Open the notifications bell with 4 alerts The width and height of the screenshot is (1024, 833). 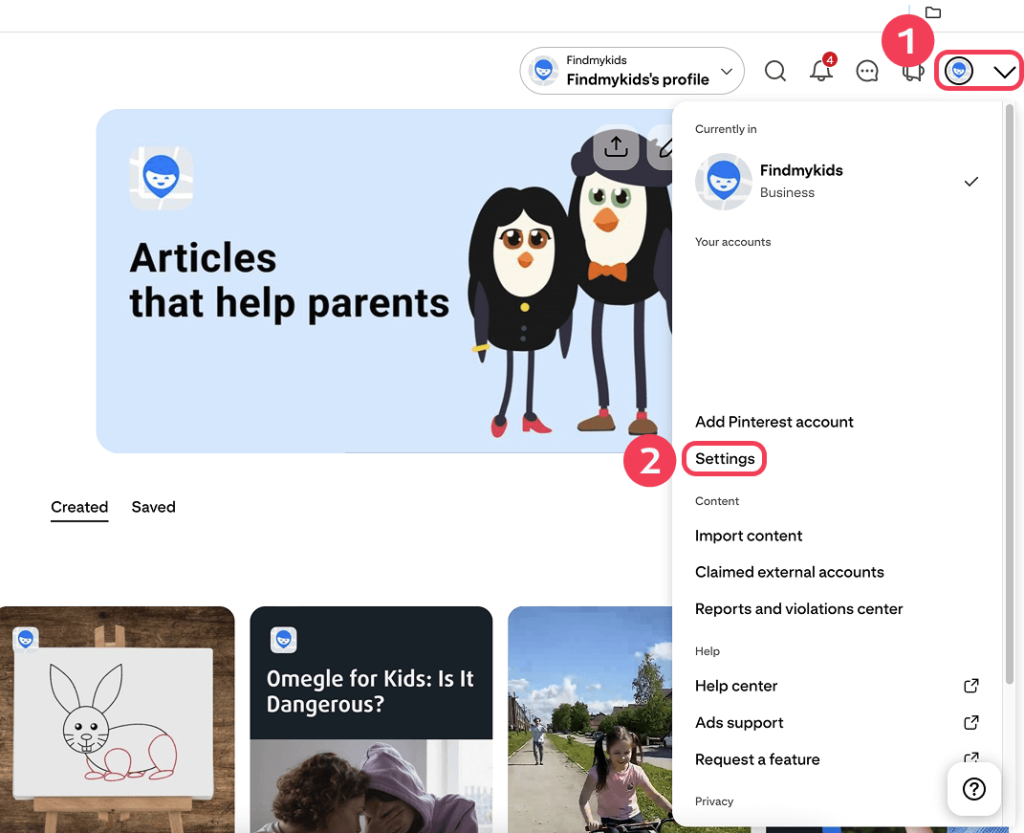click(x=821, y=72)
